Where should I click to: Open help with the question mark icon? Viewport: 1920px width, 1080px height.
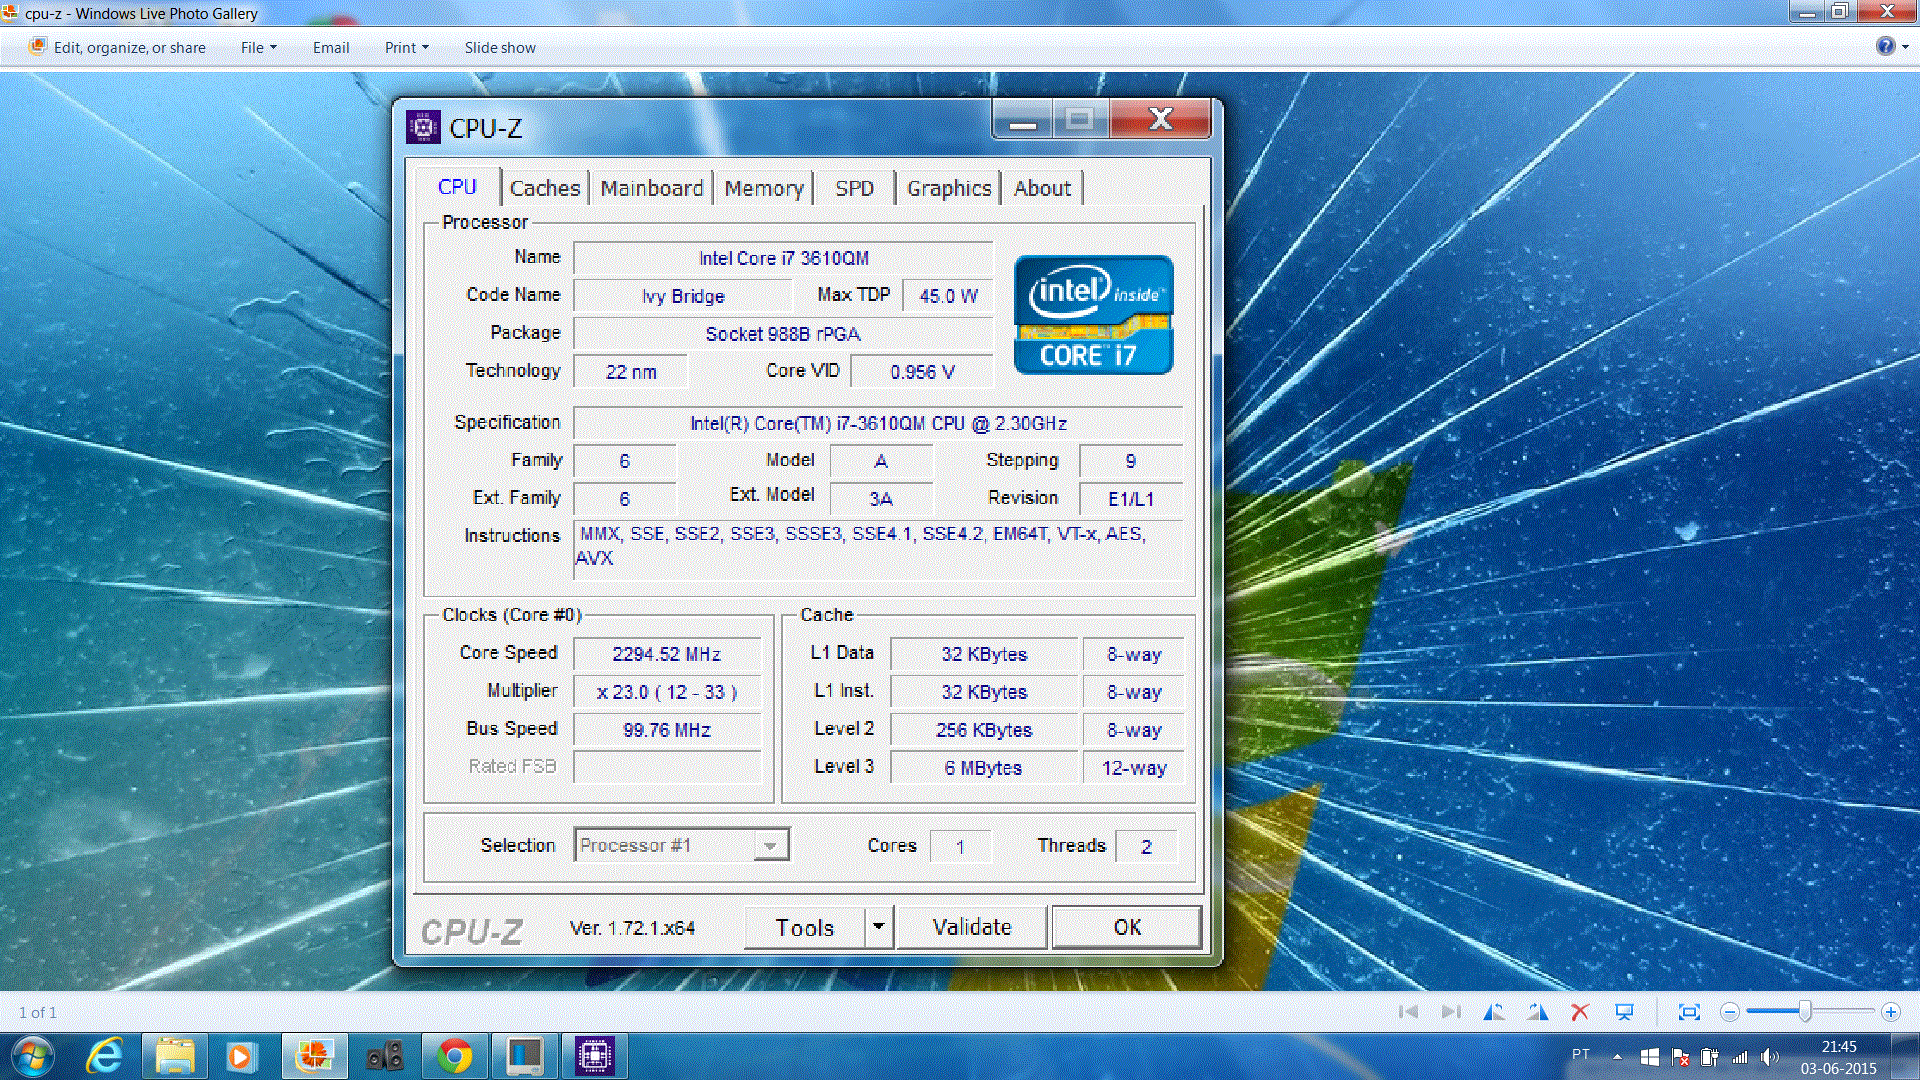click(x=1885, y=46)
